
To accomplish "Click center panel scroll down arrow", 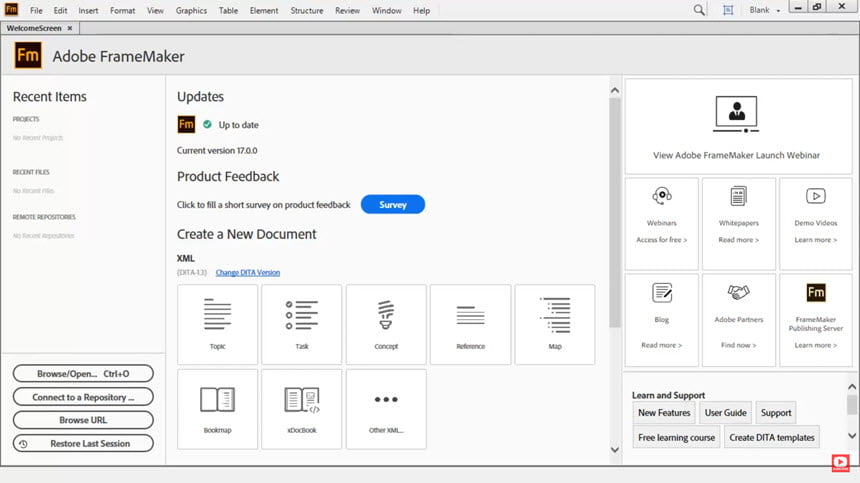I will coord(615,450).
